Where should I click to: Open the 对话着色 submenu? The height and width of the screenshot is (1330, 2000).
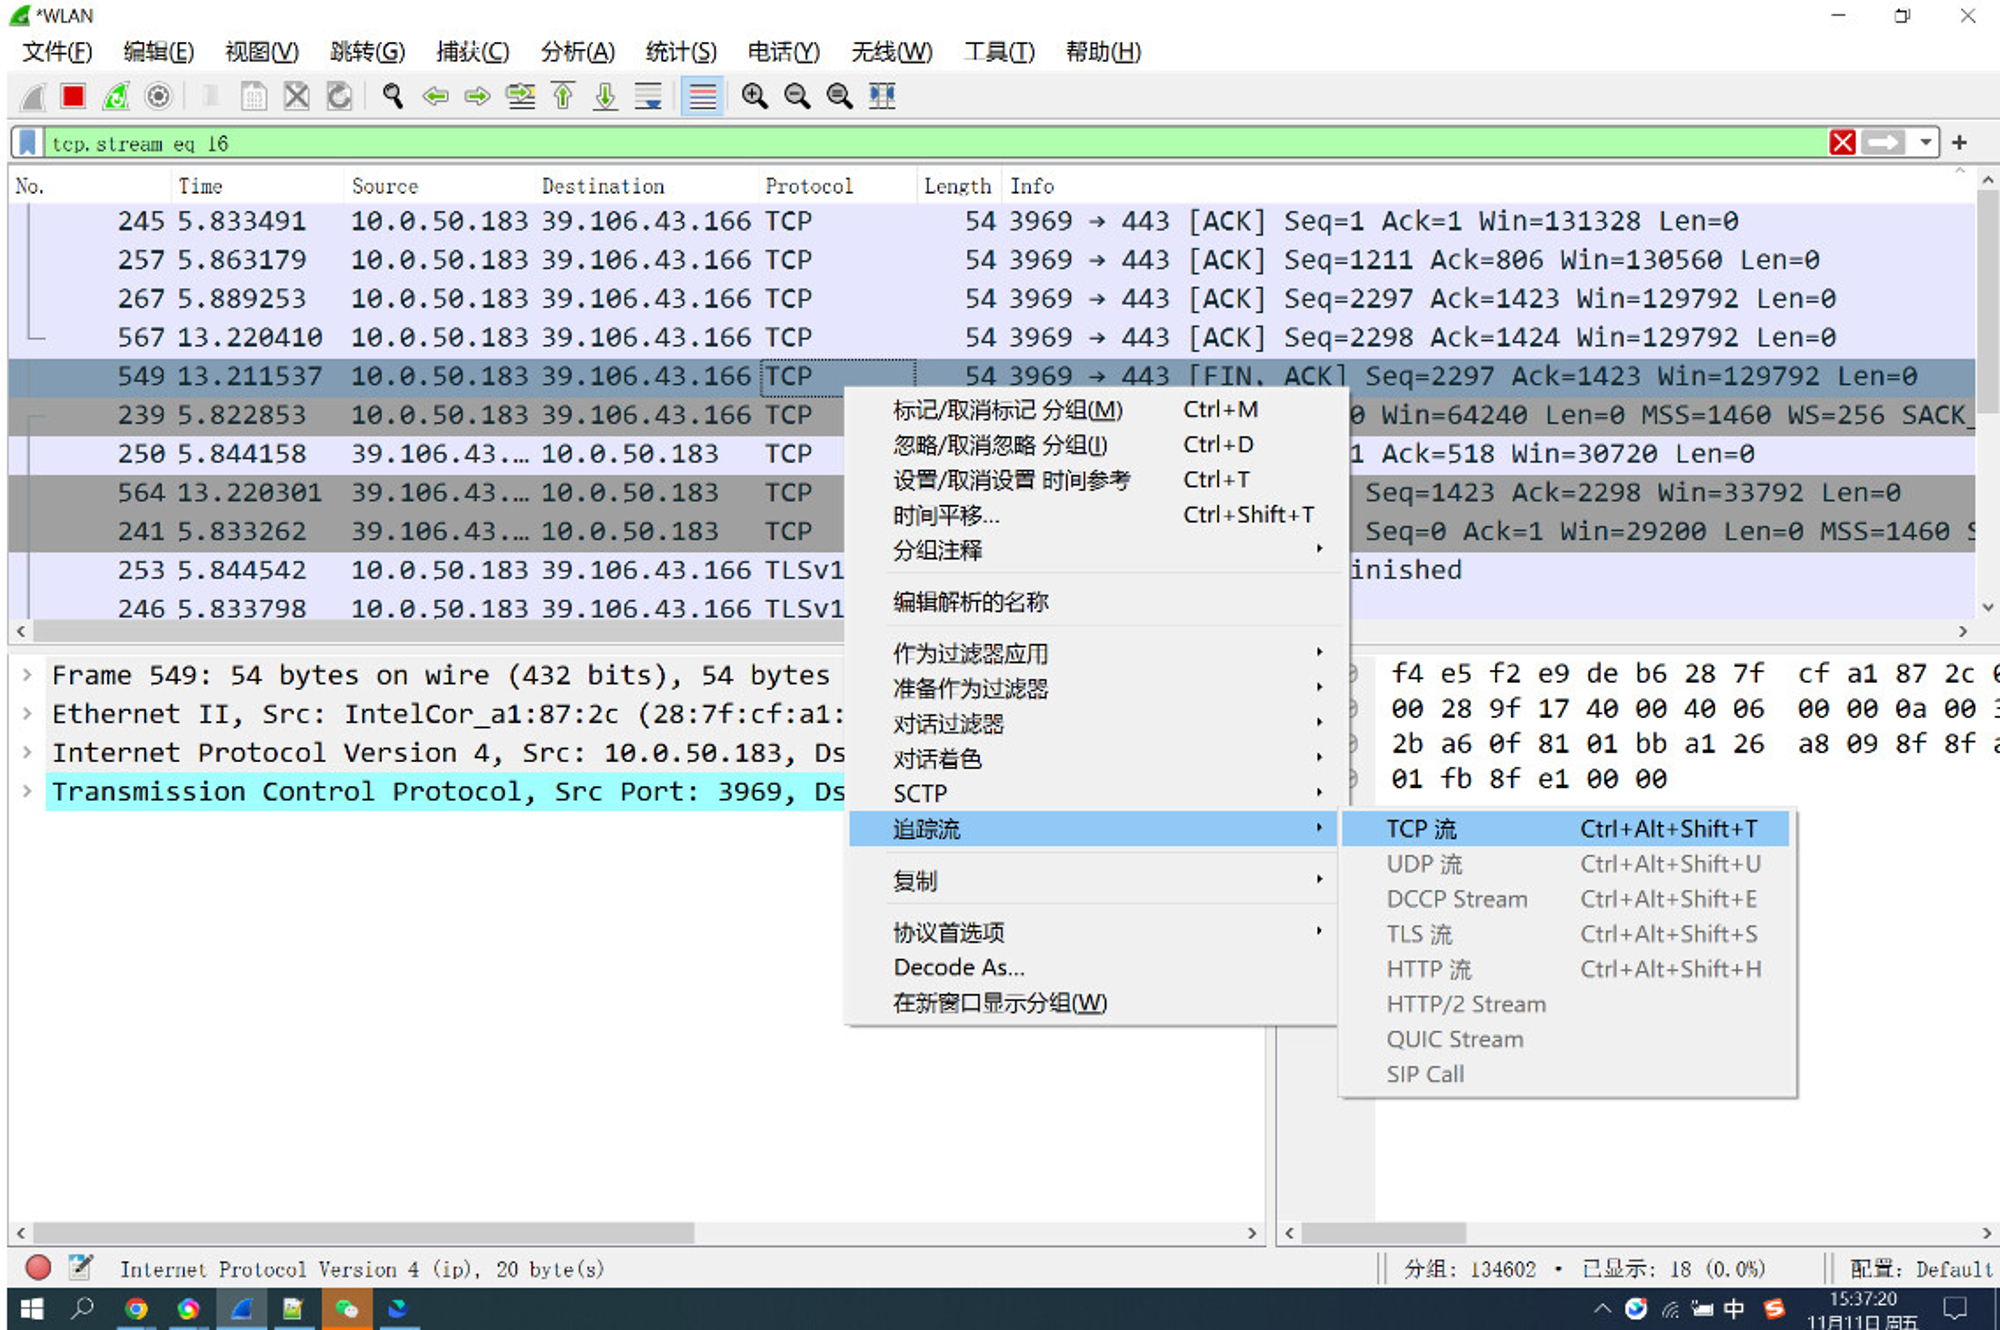[x=1093, y=758]
